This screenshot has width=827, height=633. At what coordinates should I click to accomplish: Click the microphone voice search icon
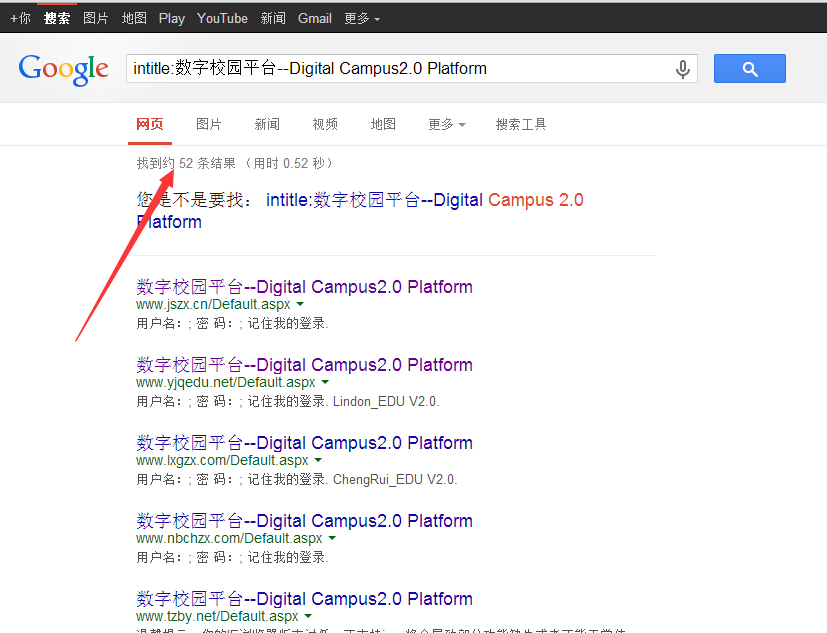682,69
